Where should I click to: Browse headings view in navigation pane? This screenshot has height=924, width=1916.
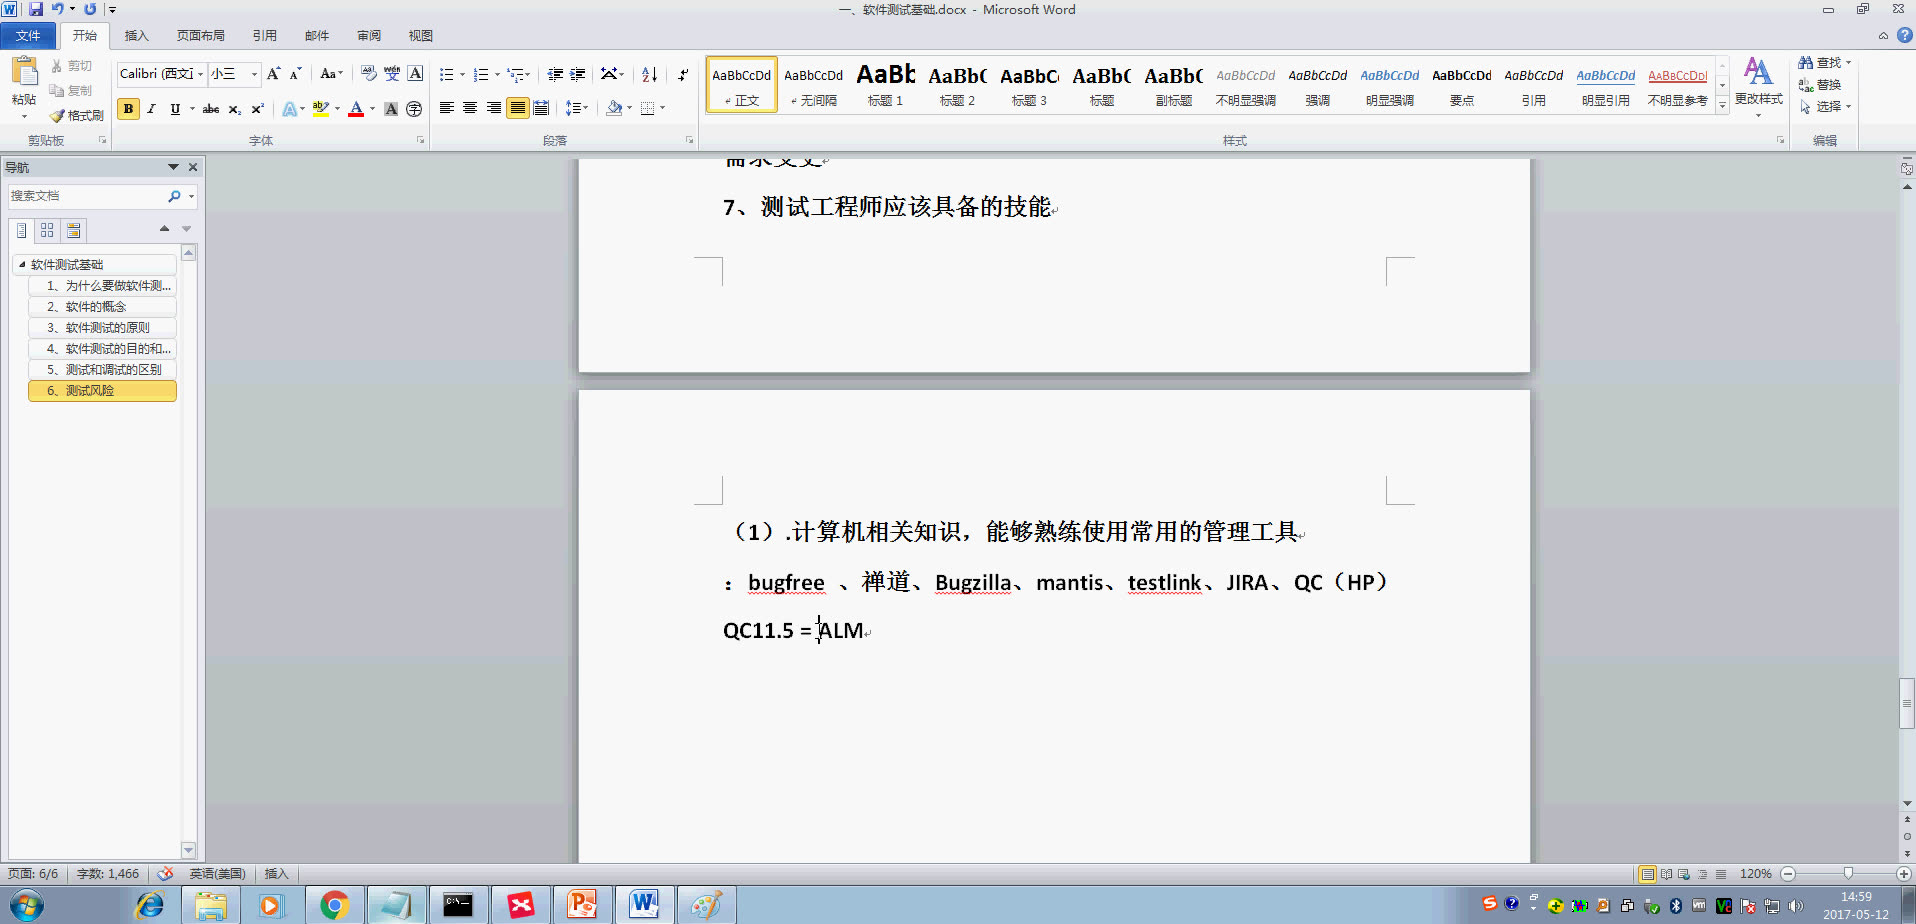click(21, 230)
